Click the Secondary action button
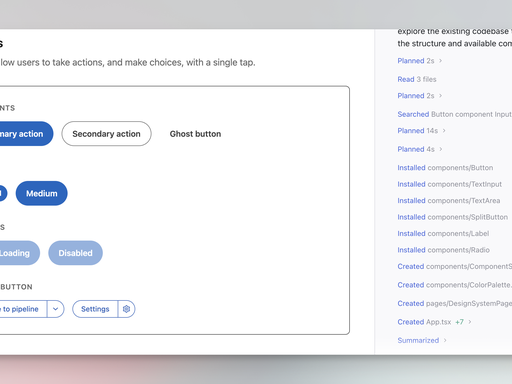The image size is (512, 384). [x=106, y=134]
